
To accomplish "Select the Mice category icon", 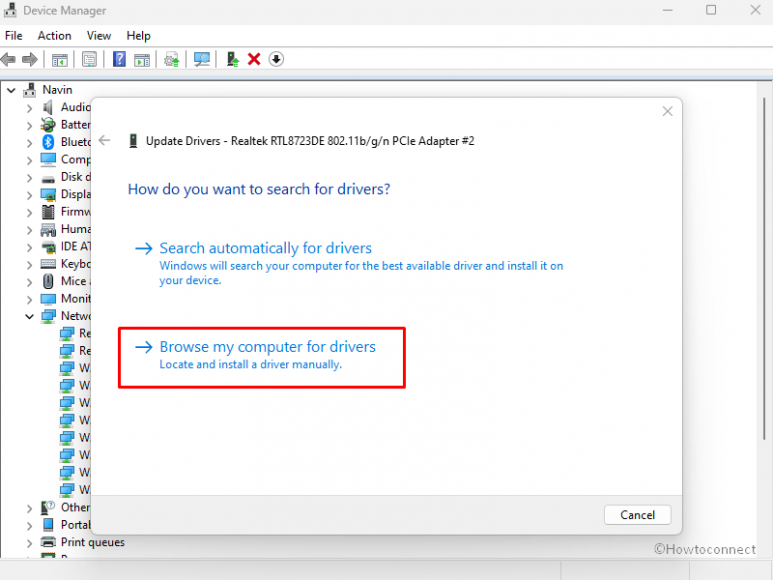I will pos(48,281).
